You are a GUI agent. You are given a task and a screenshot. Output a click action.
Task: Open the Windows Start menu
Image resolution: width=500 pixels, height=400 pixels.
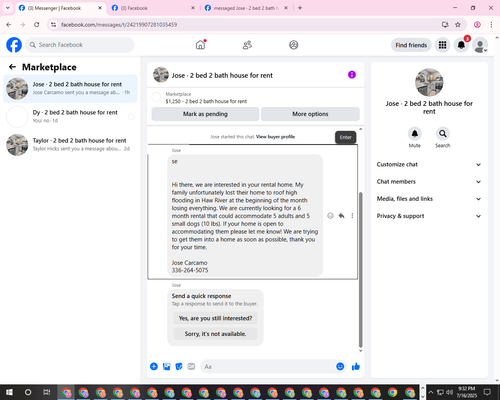(9, 392)
